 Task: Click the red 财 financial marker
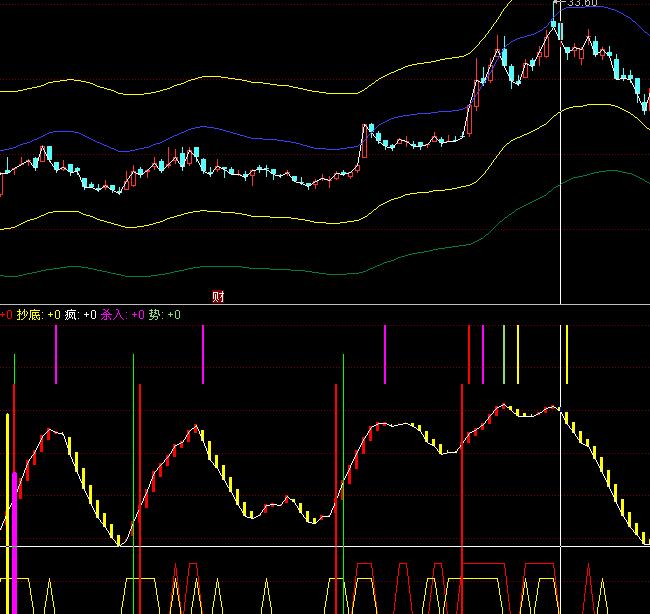[x=218, y=296]
